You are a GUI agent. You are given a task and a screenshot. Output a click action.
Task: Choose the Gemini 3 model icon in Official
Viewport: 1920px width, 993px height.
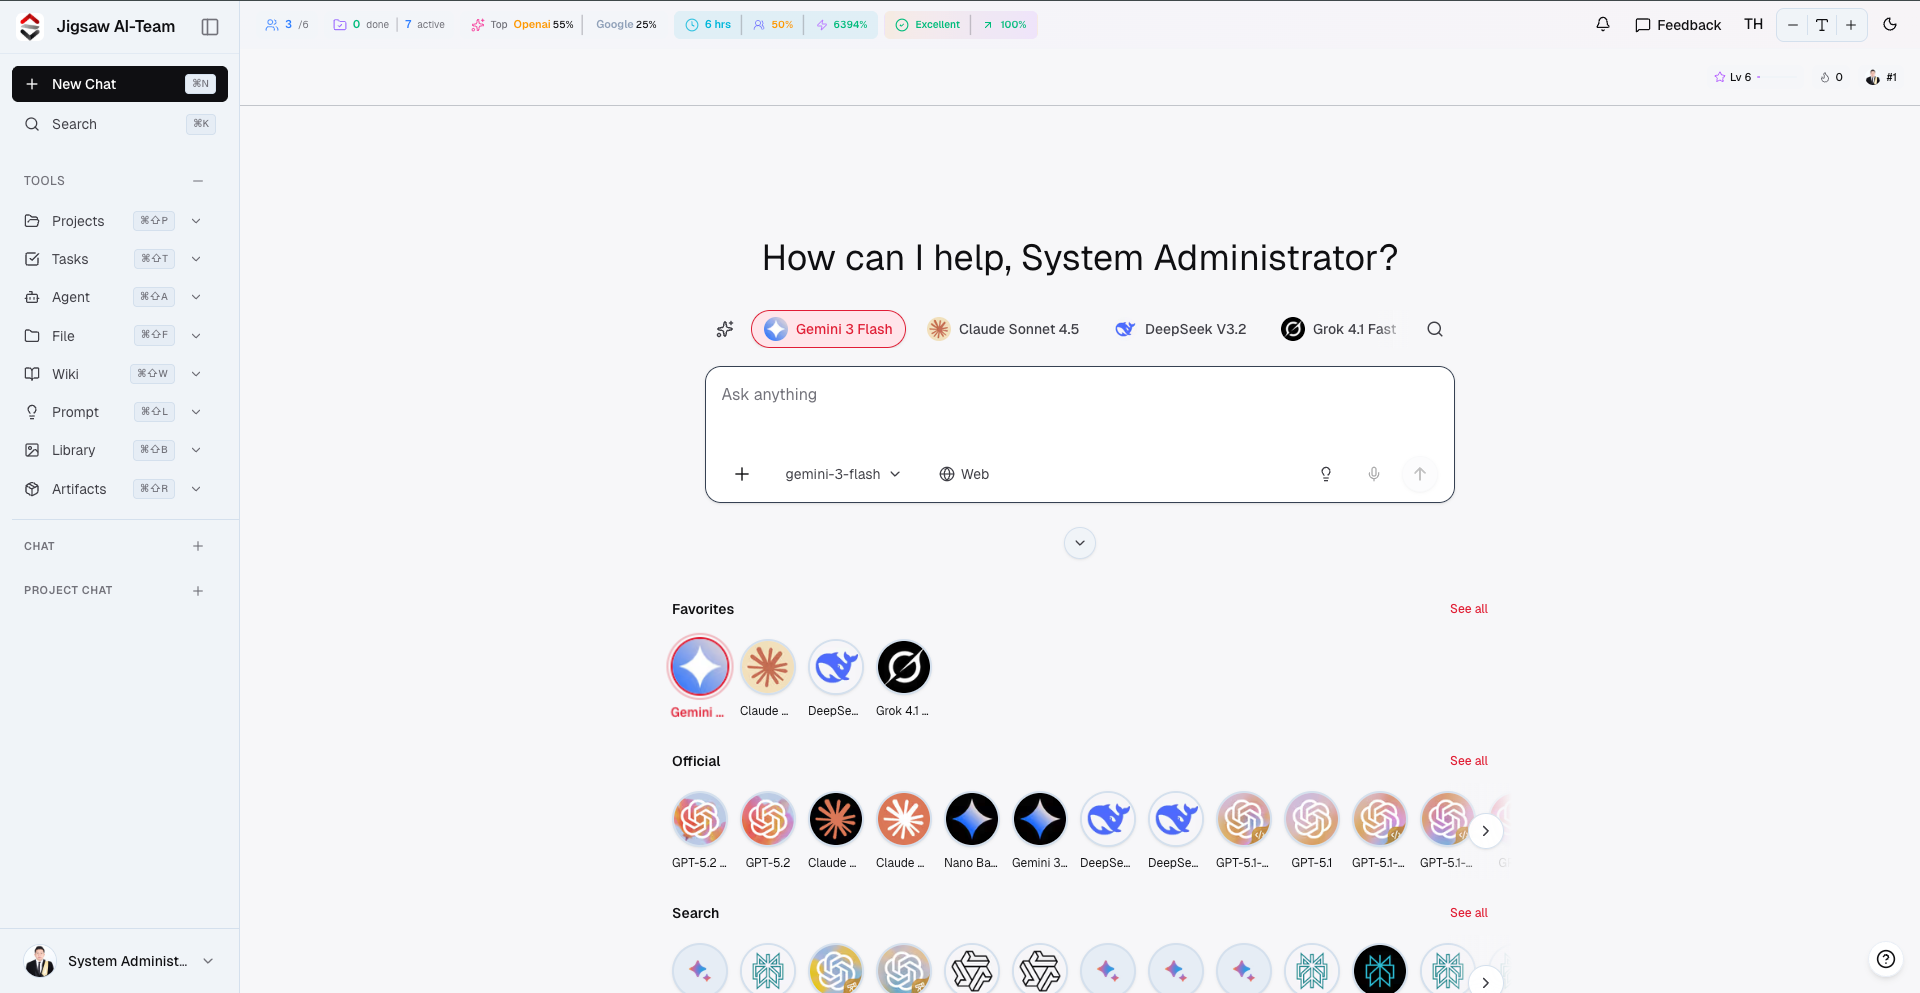click(1040, 819)
